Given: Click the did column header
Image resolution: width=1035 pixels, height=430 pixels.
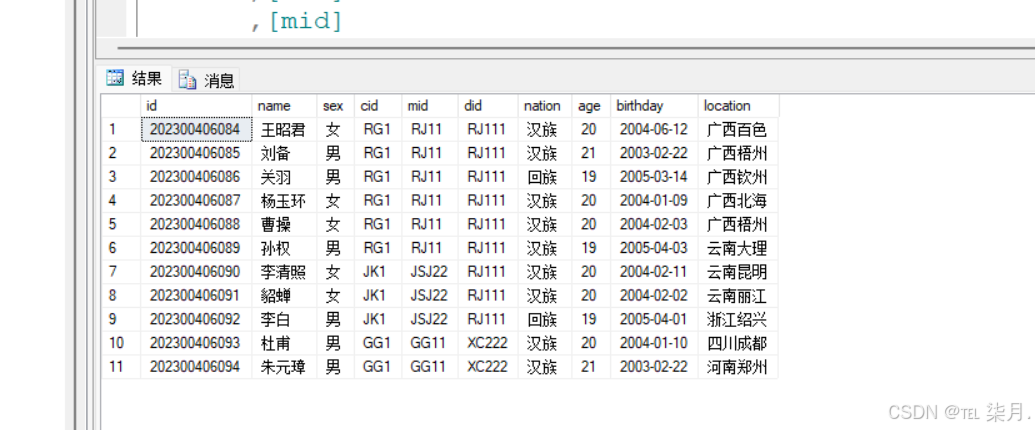Looking at the screenshot, I should point(488,106).
